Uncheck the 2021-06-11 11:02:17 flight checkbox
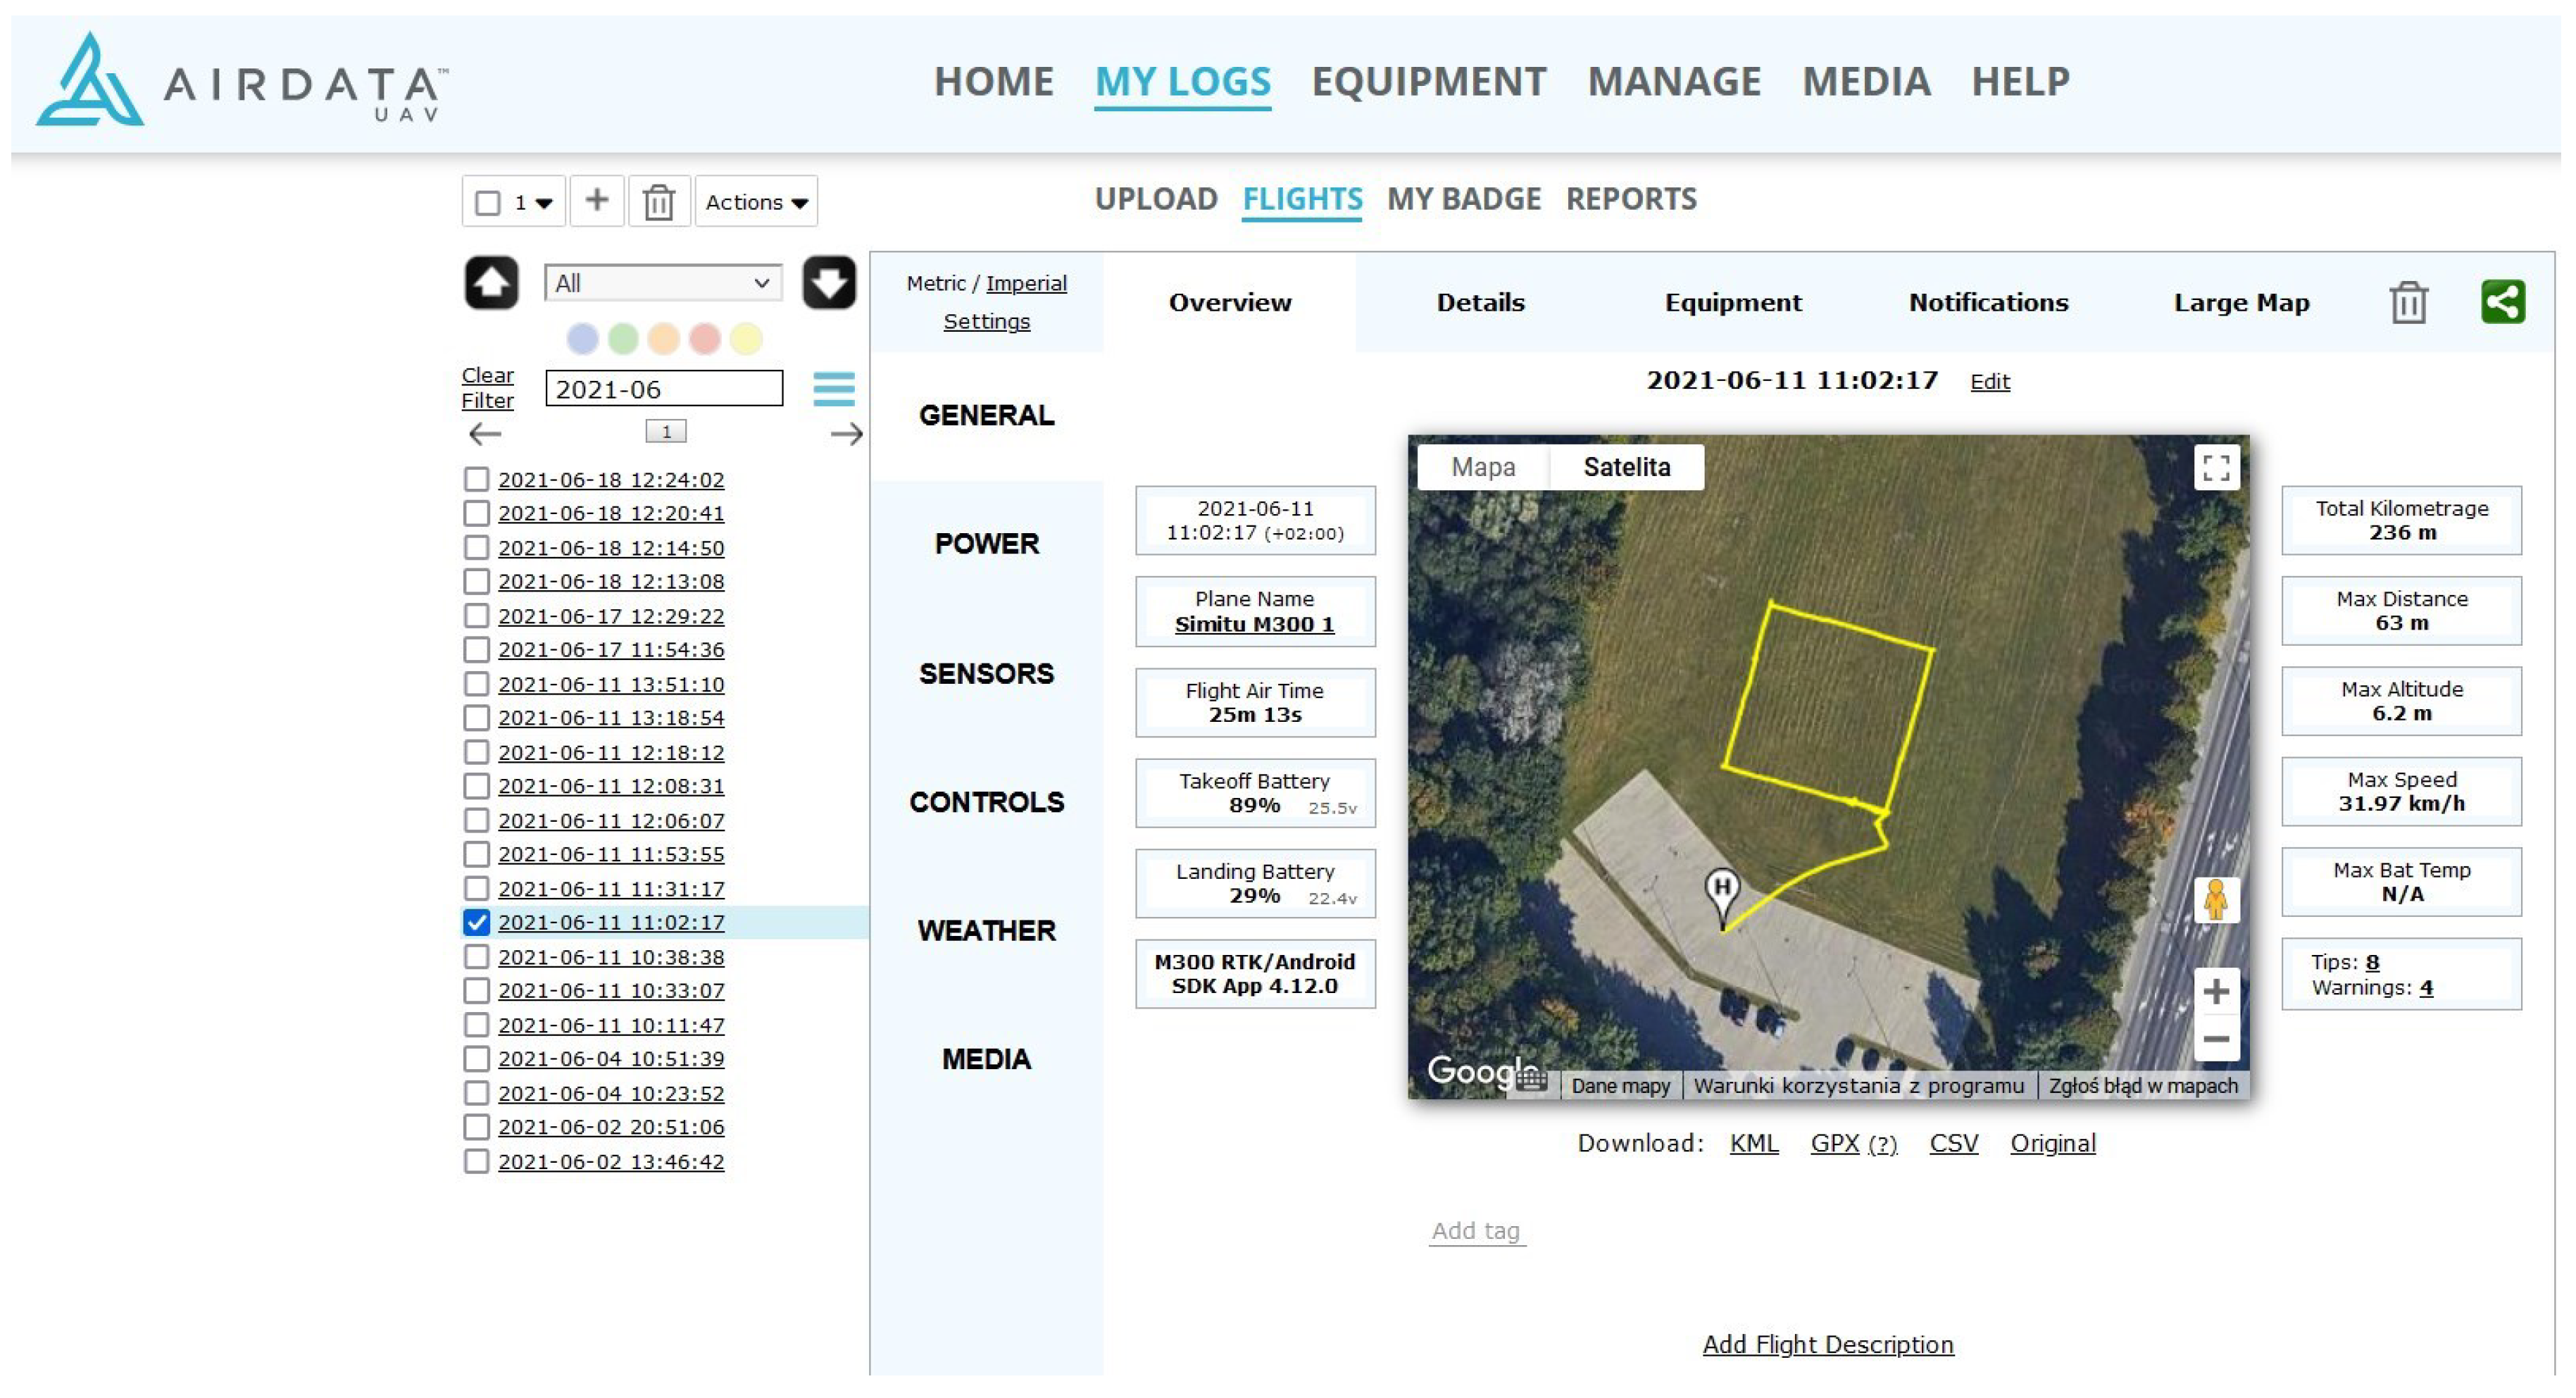Viewport: 2576px width, 1398px height. click(x=477, y=922)
